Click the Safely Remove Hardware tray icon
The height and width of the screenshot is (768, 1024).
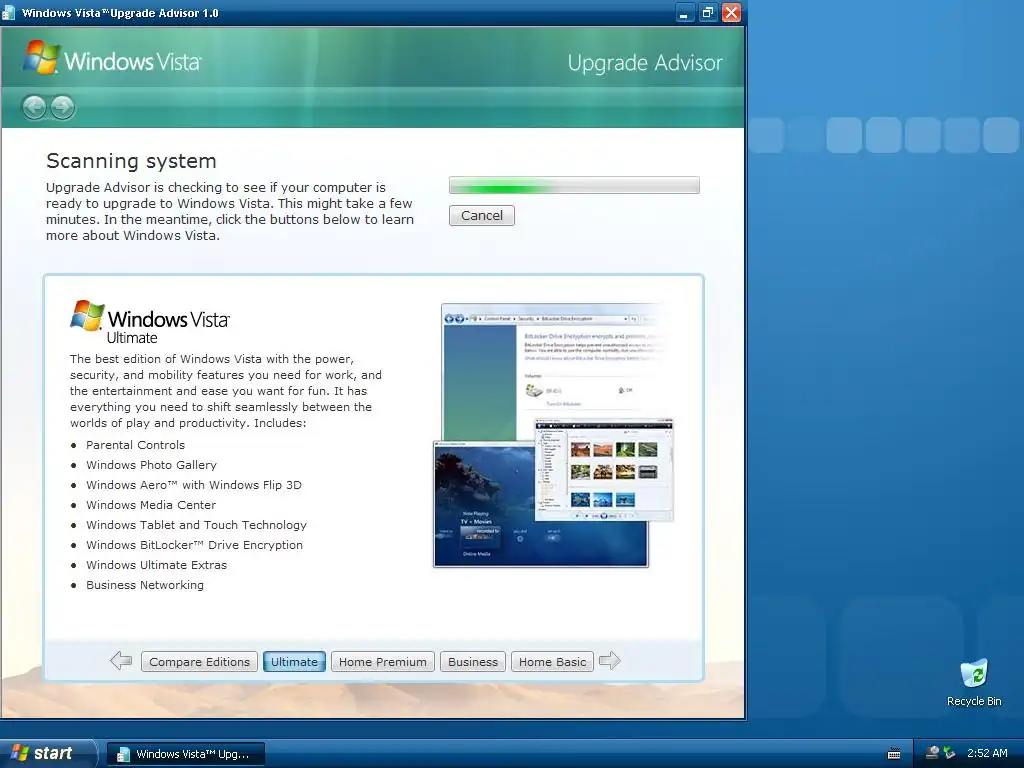[949, 754]
